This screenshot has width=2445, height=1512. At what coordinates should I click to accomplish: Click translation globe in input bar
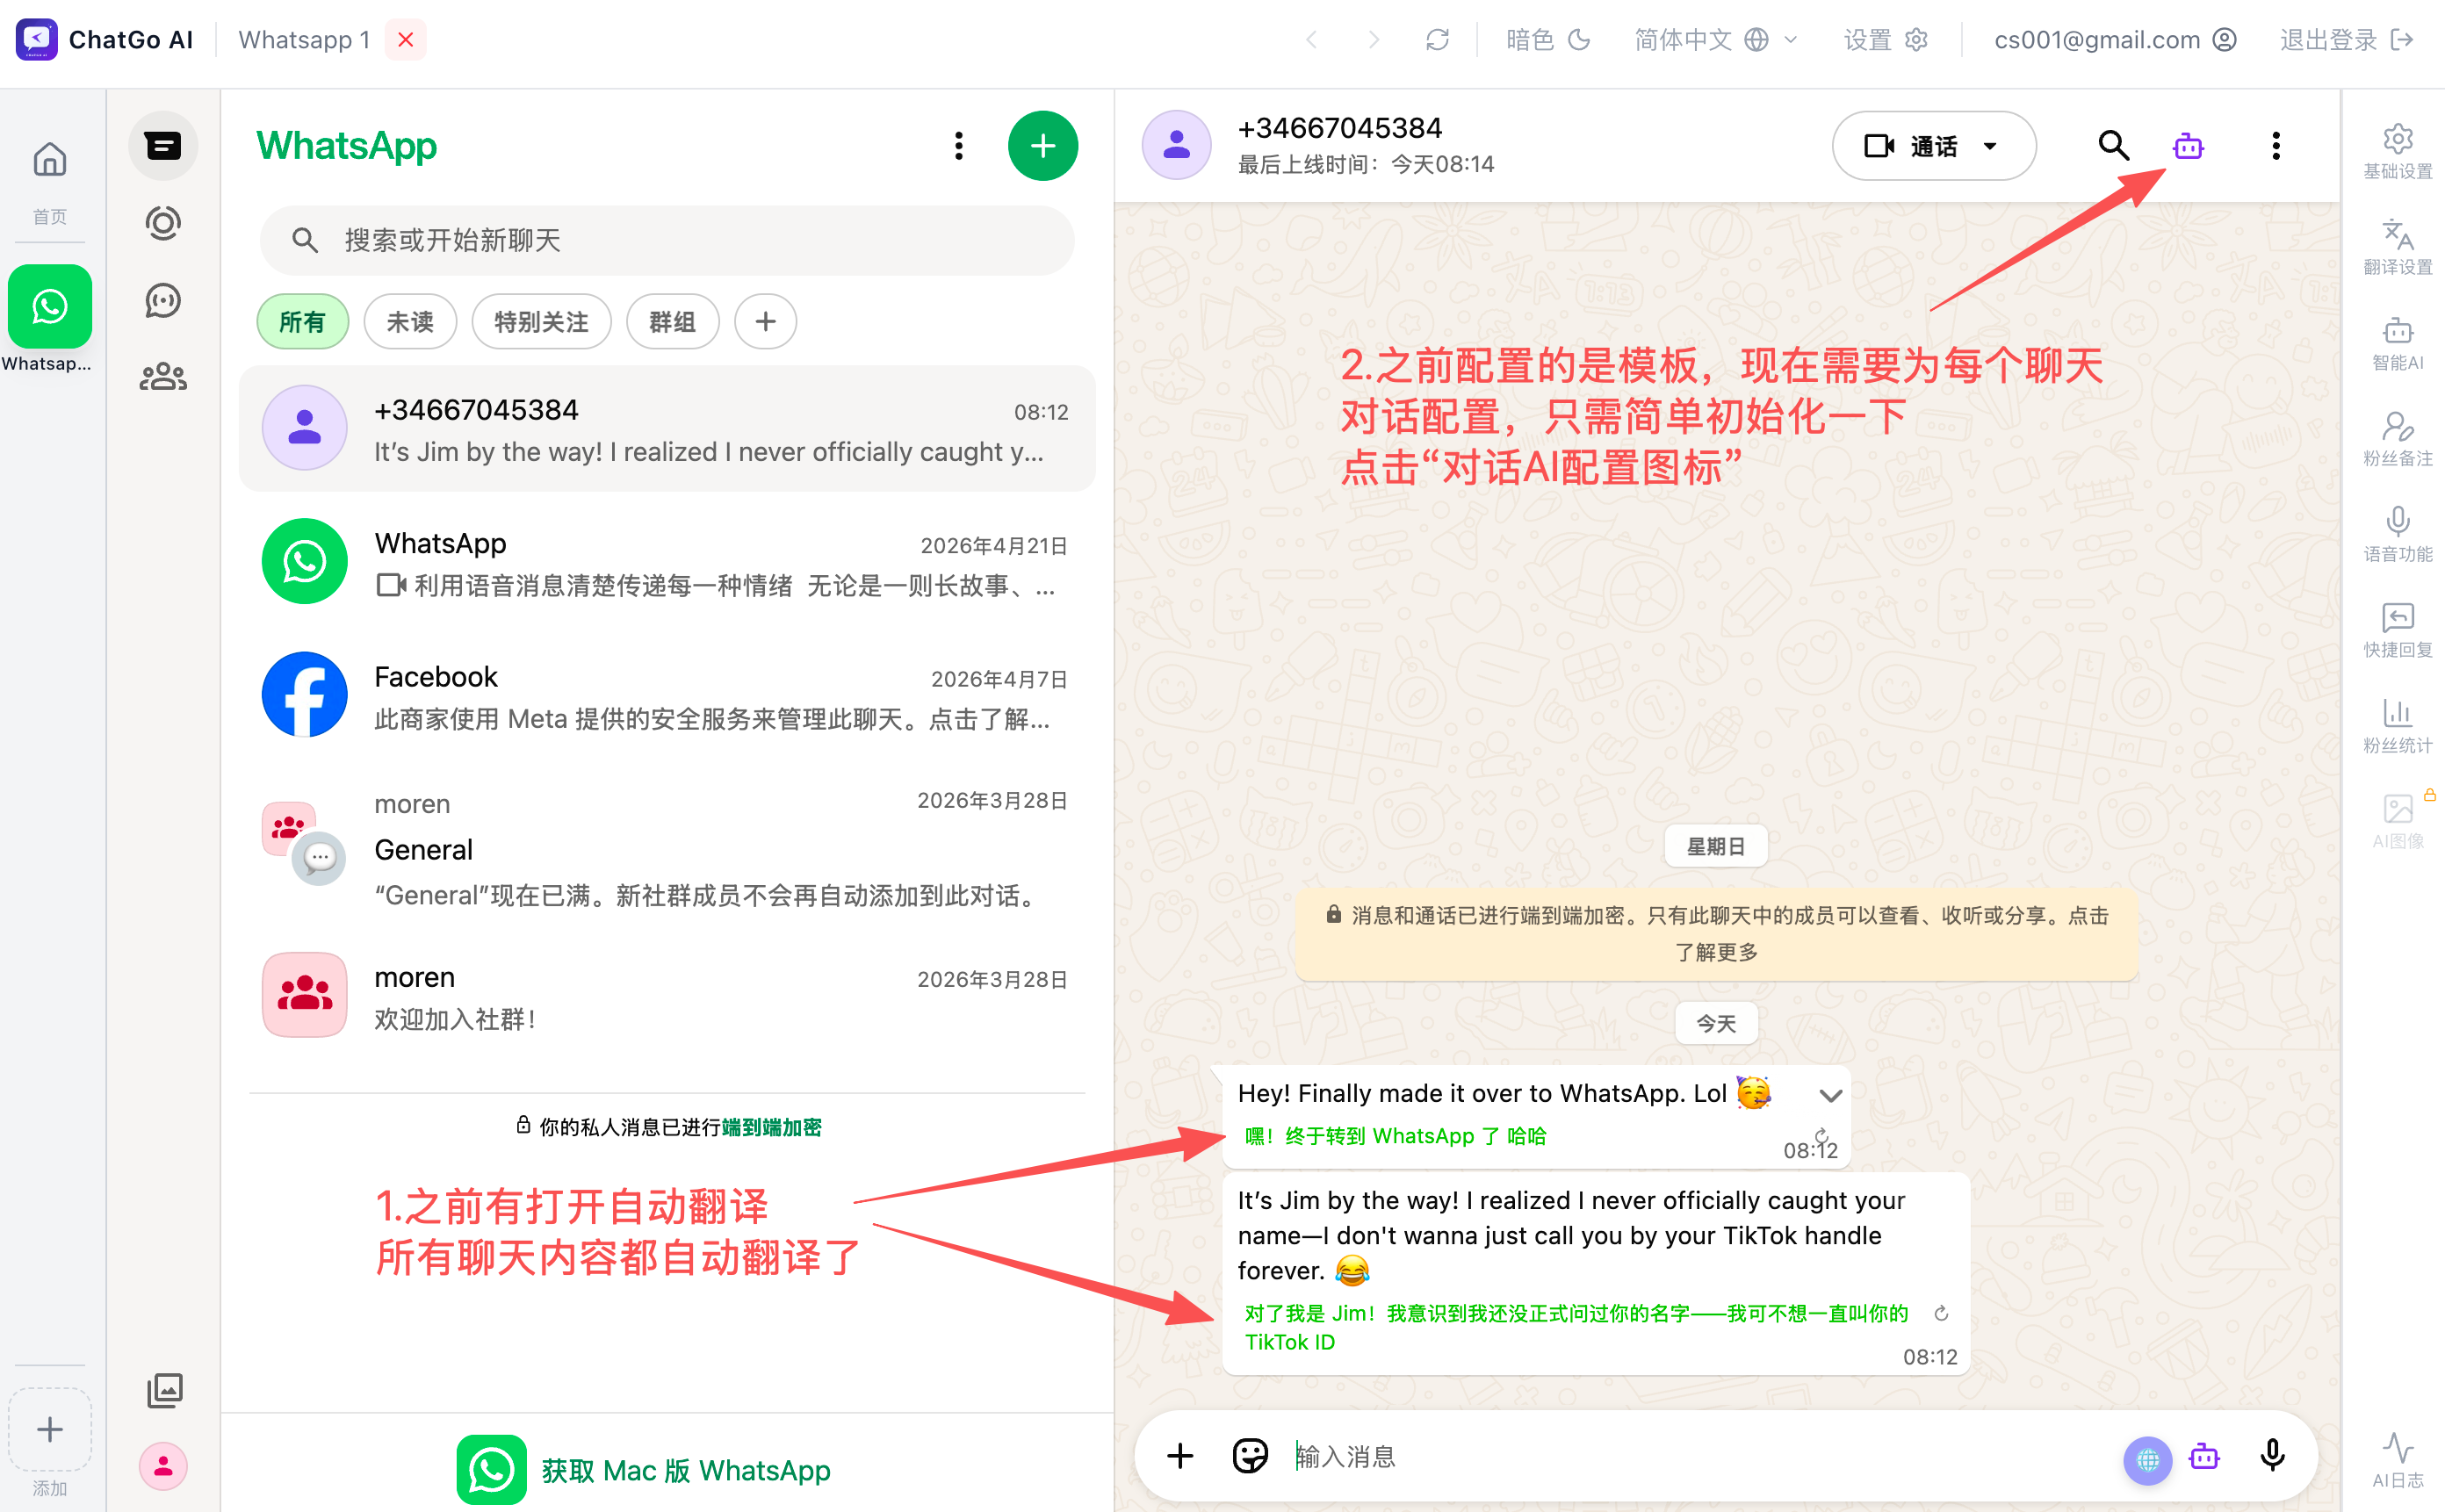pos(2146,1460)
